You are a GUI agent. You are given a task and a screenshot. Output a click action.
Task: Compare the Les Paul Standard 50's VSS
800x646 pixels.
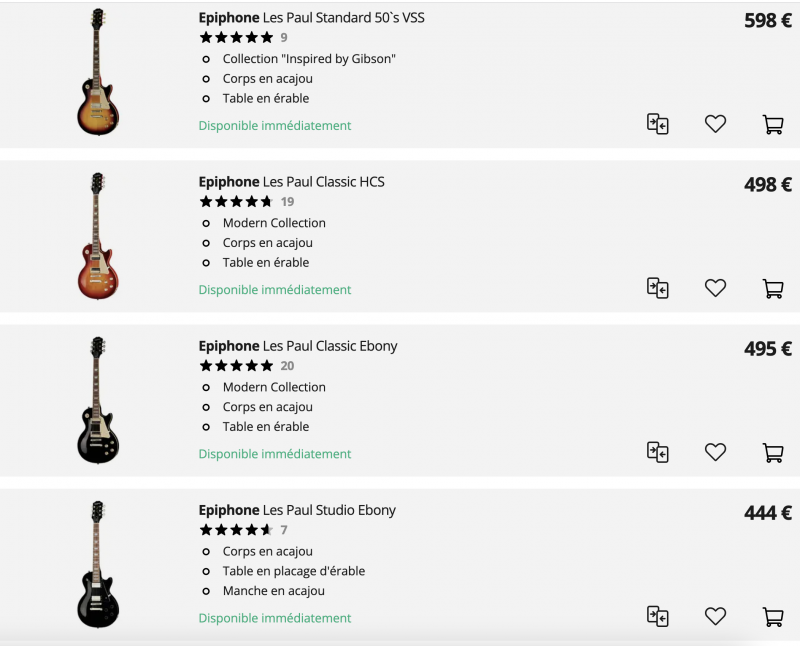[x=657, y=124]
